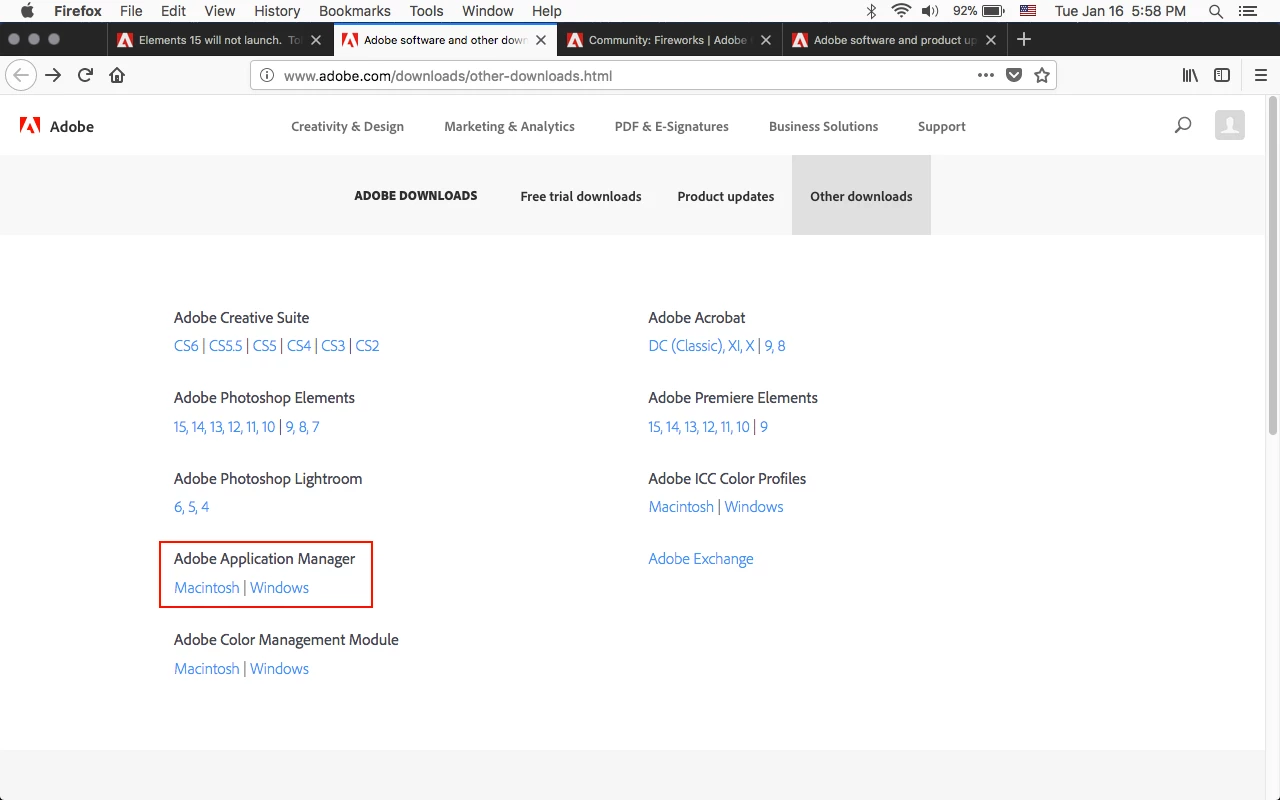Viewport: 1280px width, 800px height.
Task: Click the browser forward arrow
Action: tap(53, 75)
